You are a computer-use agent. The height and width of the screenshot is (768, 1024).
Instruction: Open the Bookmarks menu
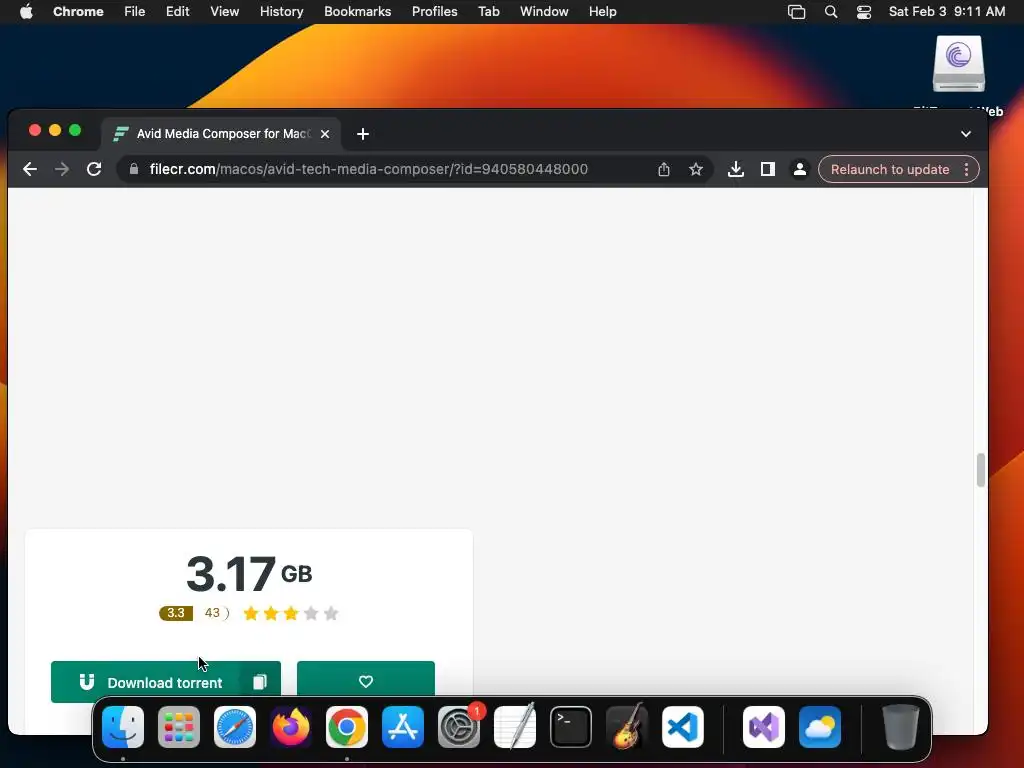(358, 11)
